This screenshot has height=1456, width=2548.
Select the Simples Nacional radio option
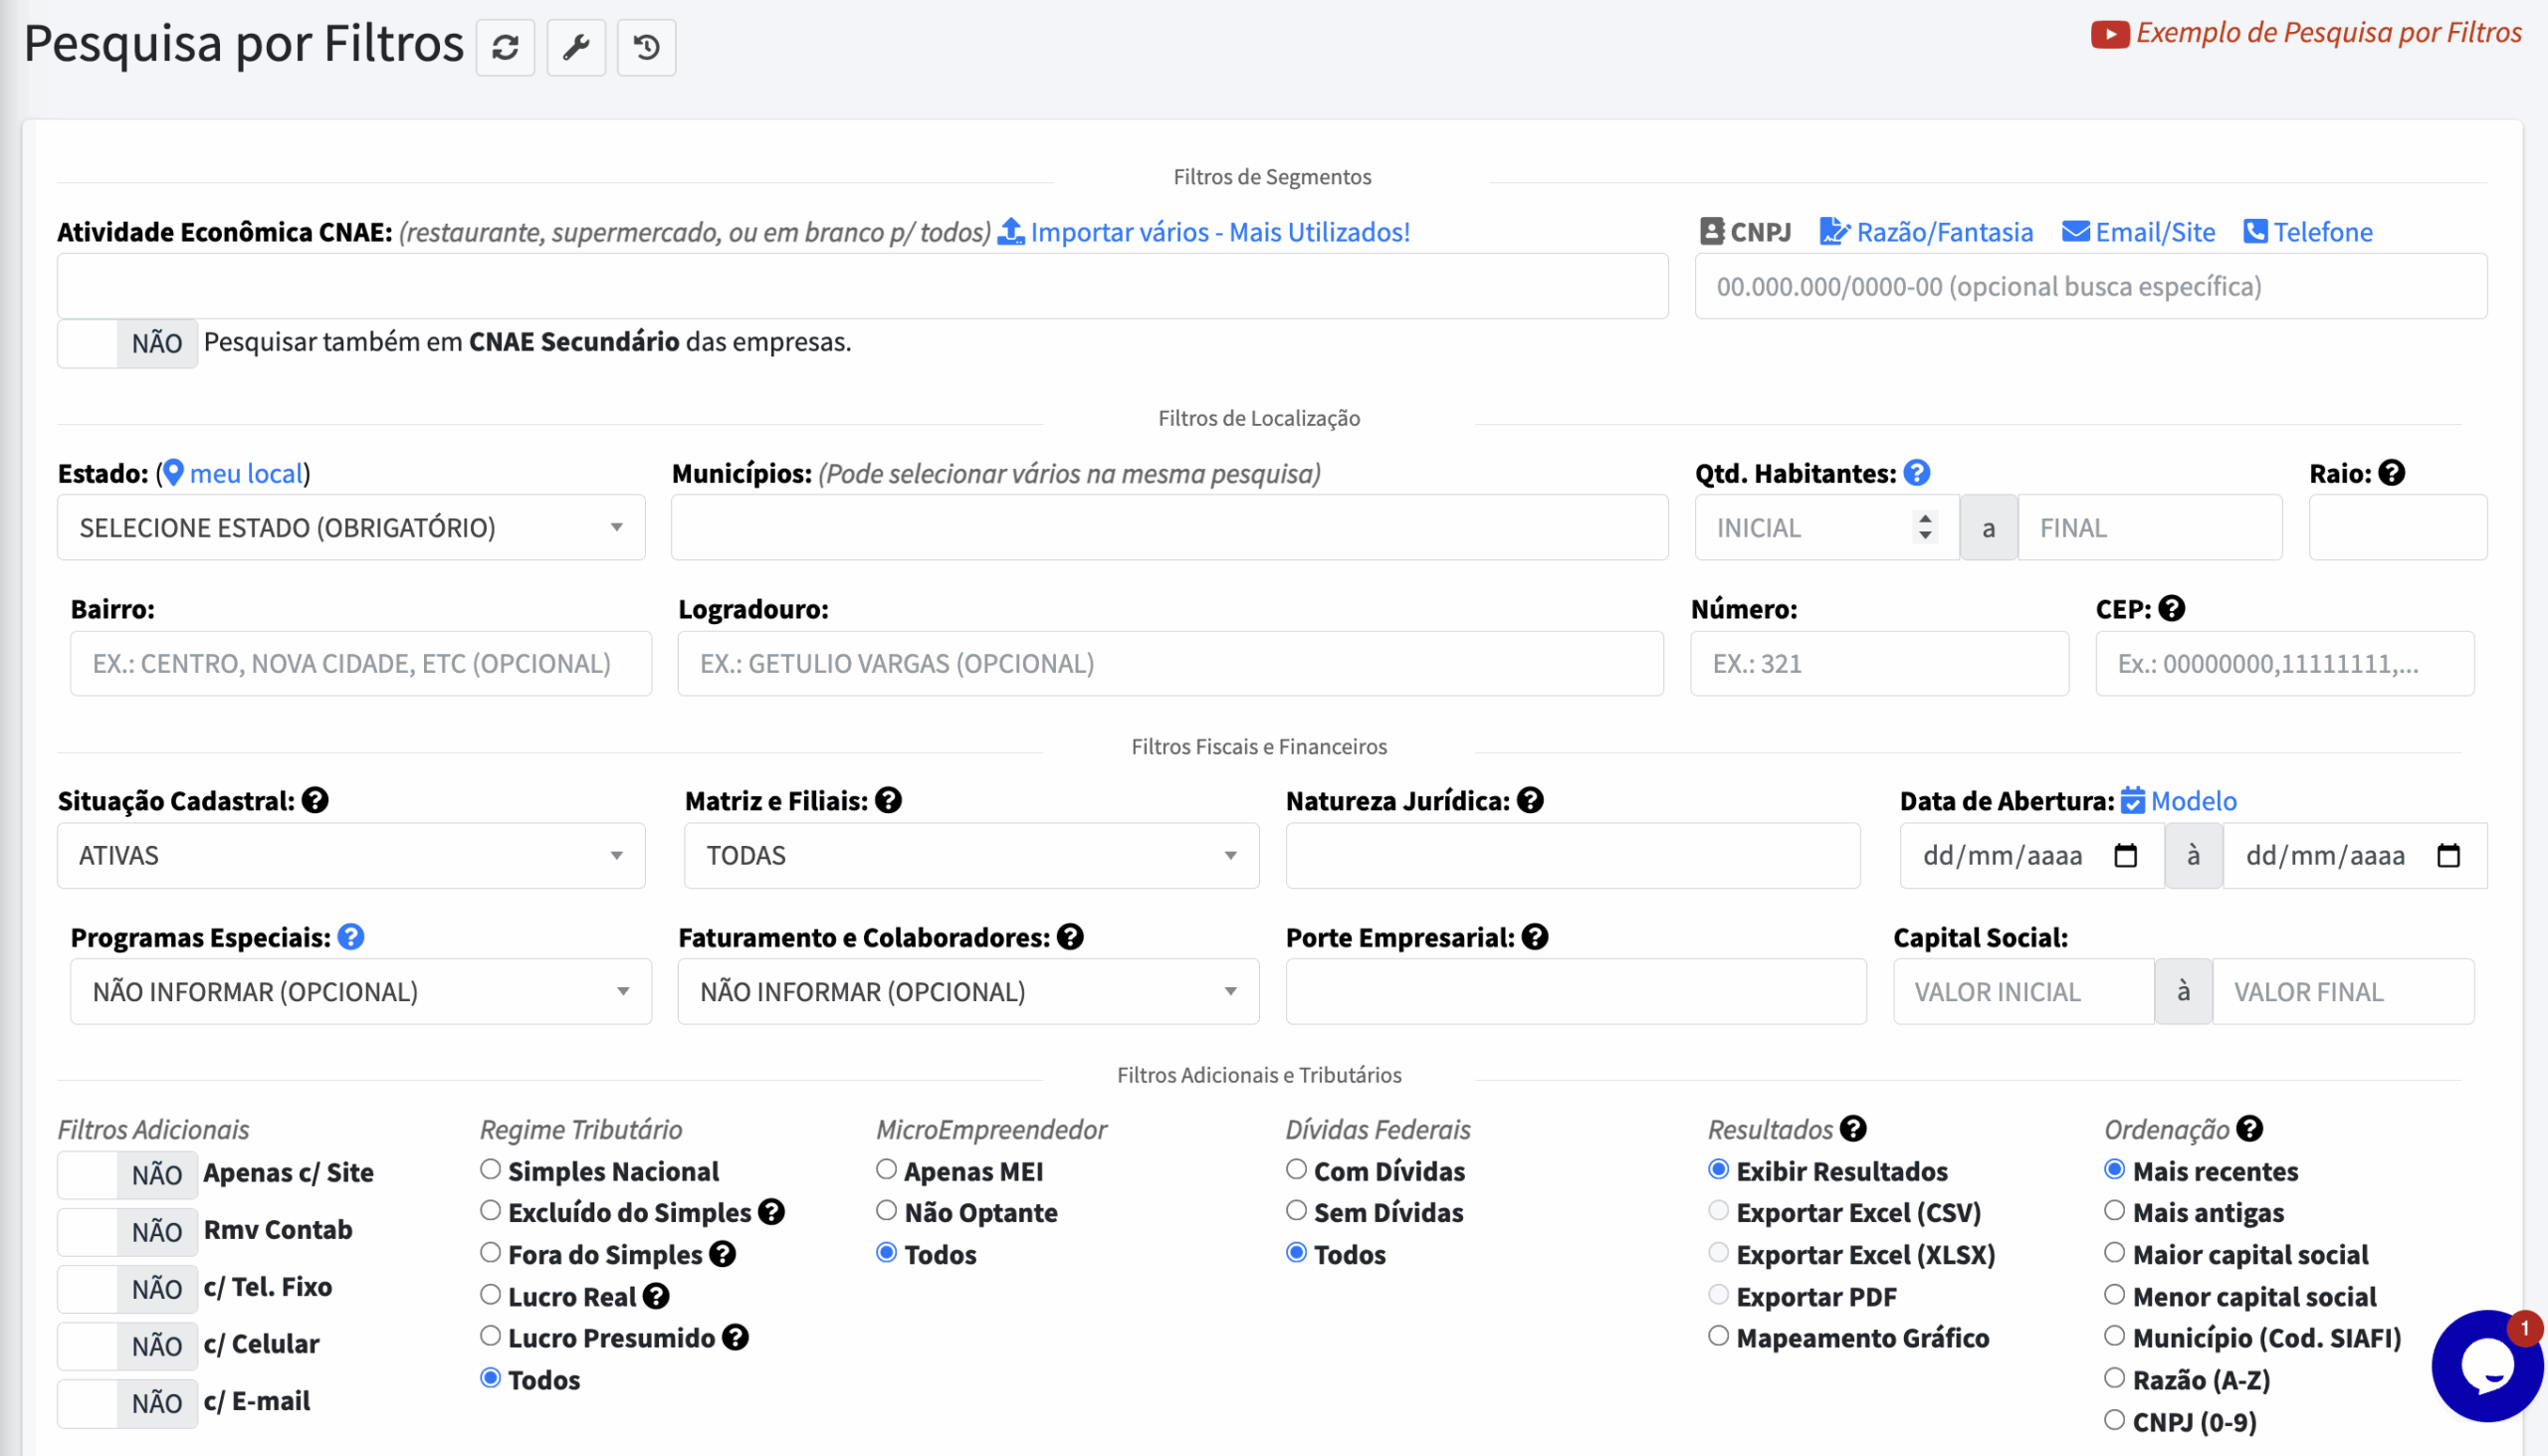(490, 1169)
